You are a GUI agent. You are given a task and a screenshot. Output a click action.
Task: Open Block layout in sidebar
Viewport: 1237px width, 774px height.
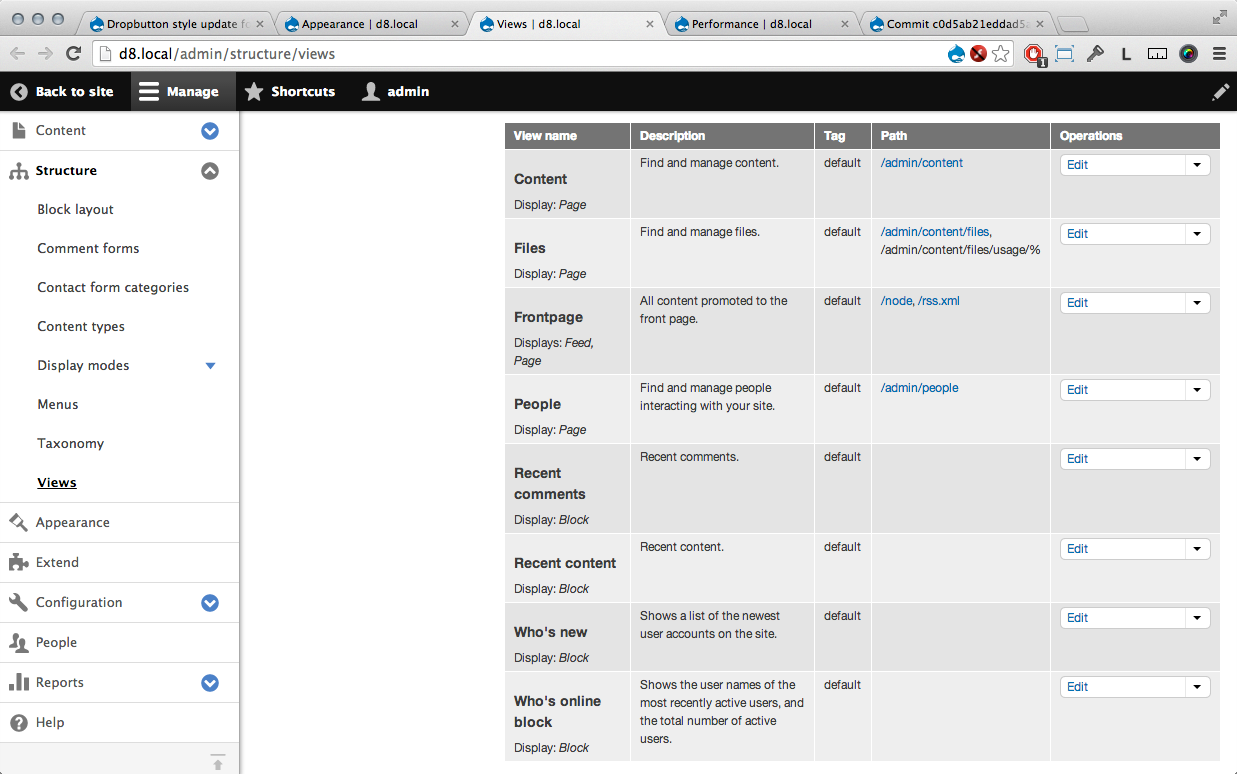pos(76,209)
